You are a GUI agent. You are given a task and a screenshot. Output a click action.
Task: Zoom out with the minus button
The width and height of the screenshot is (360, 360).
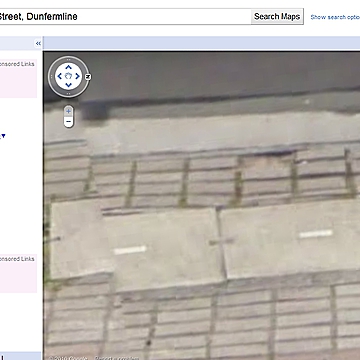pyautogui.click(x=68, y=122)
